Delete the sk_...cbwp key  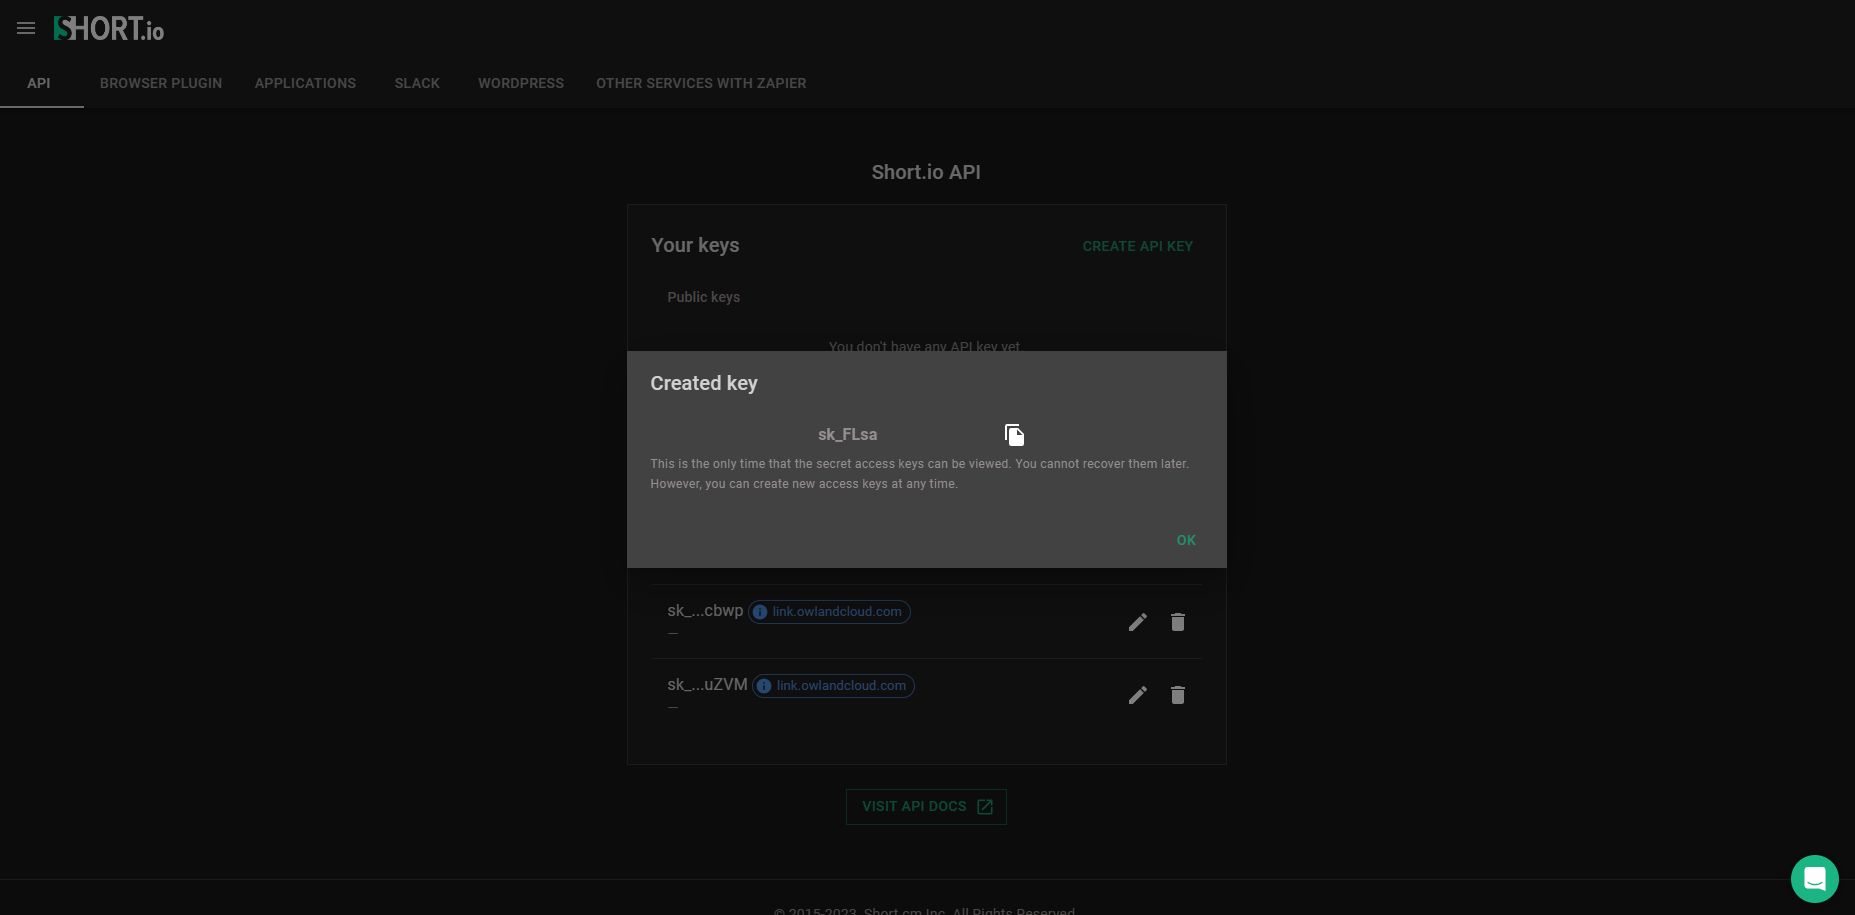click(1178, 622)
